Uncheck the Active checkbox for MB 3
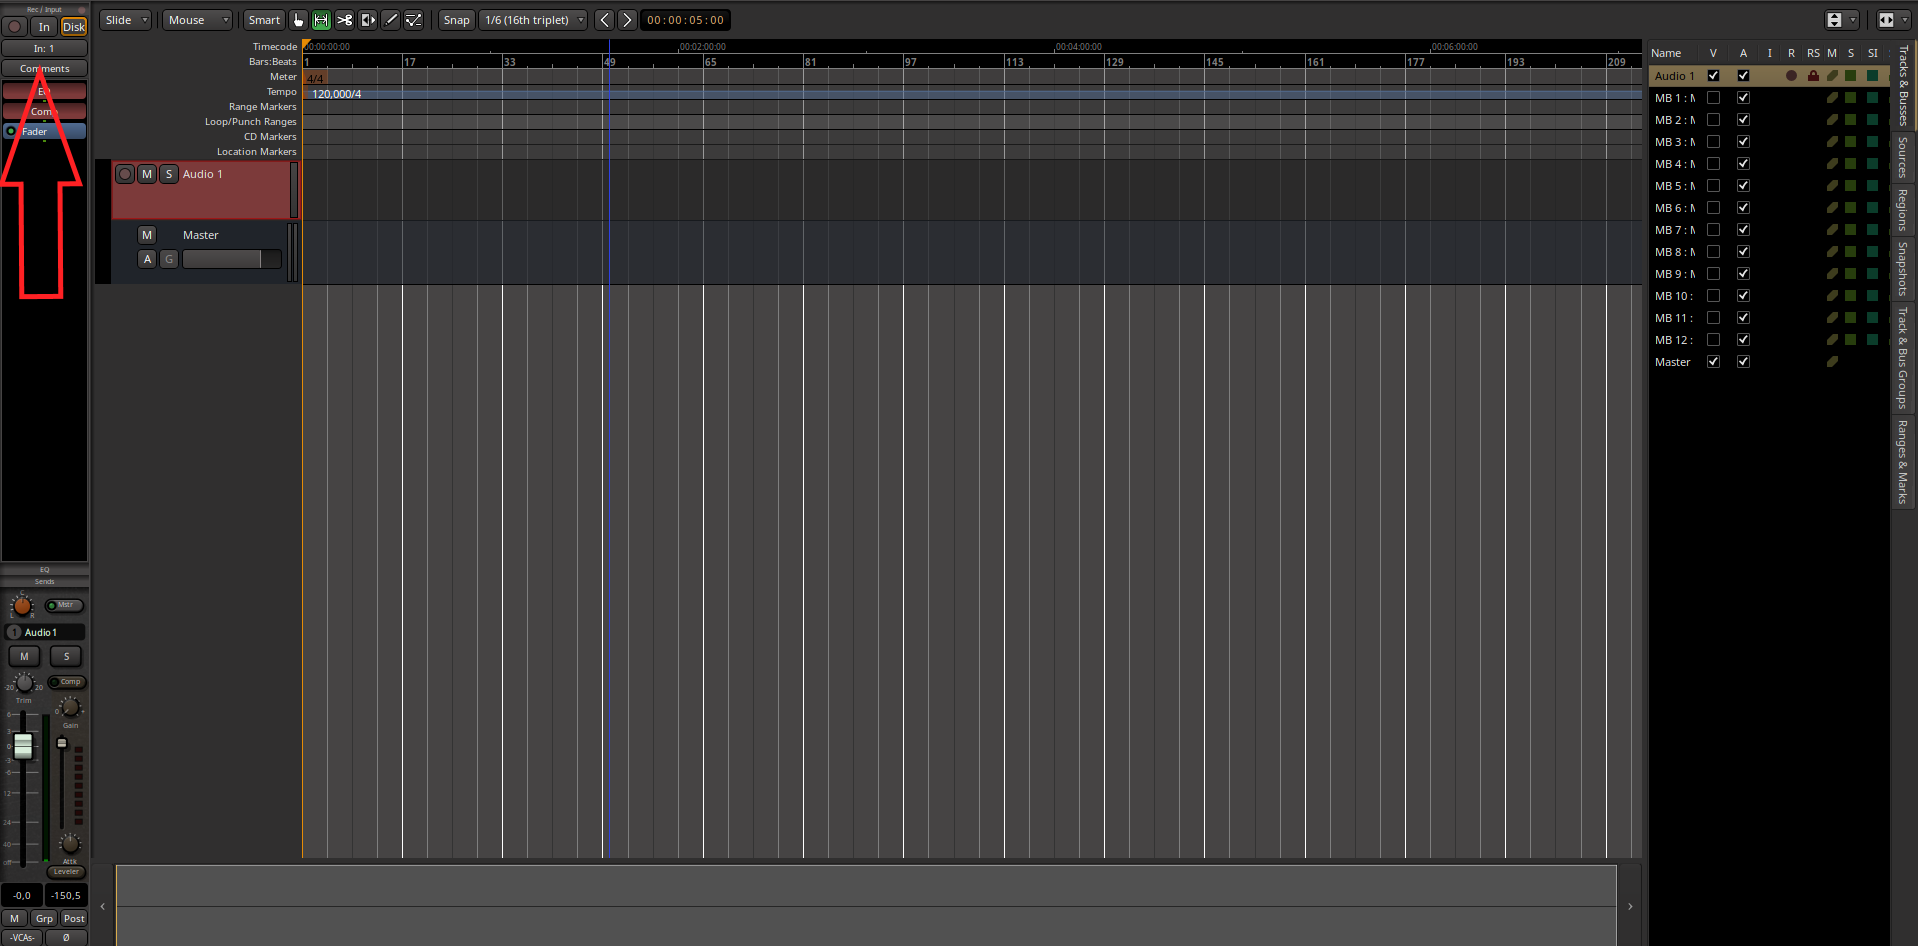1918x946 pixels. pyautogui.click(x=1743, y=142)
